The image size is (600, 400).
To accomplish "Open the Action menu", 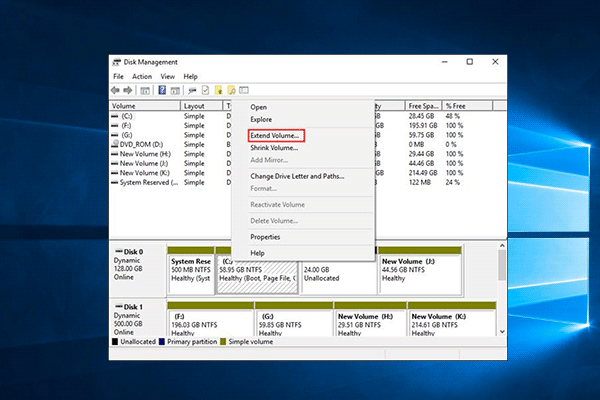I will pos(142,77).
